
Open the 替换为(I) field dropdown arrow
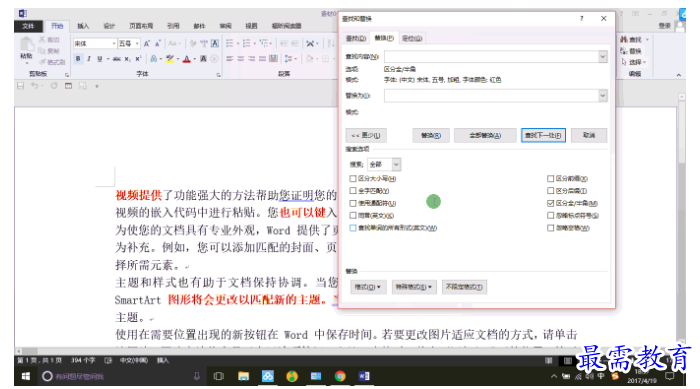click(603, 96)
